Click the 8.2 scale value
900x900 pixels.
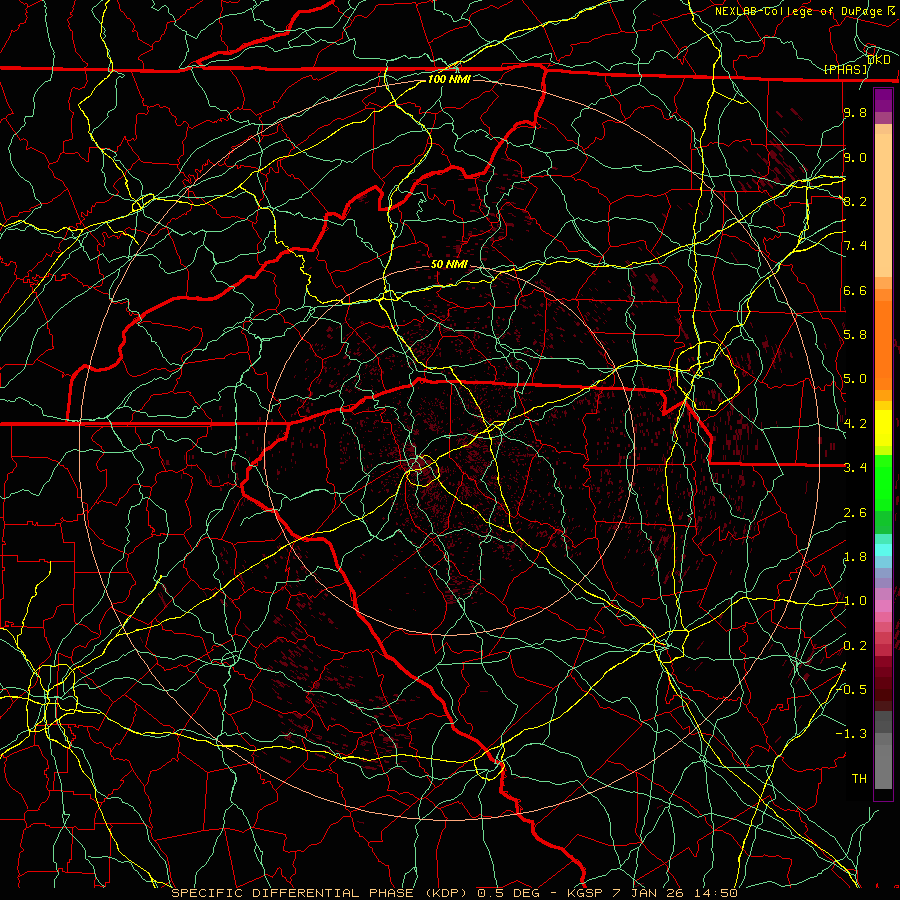pos(855,201)
